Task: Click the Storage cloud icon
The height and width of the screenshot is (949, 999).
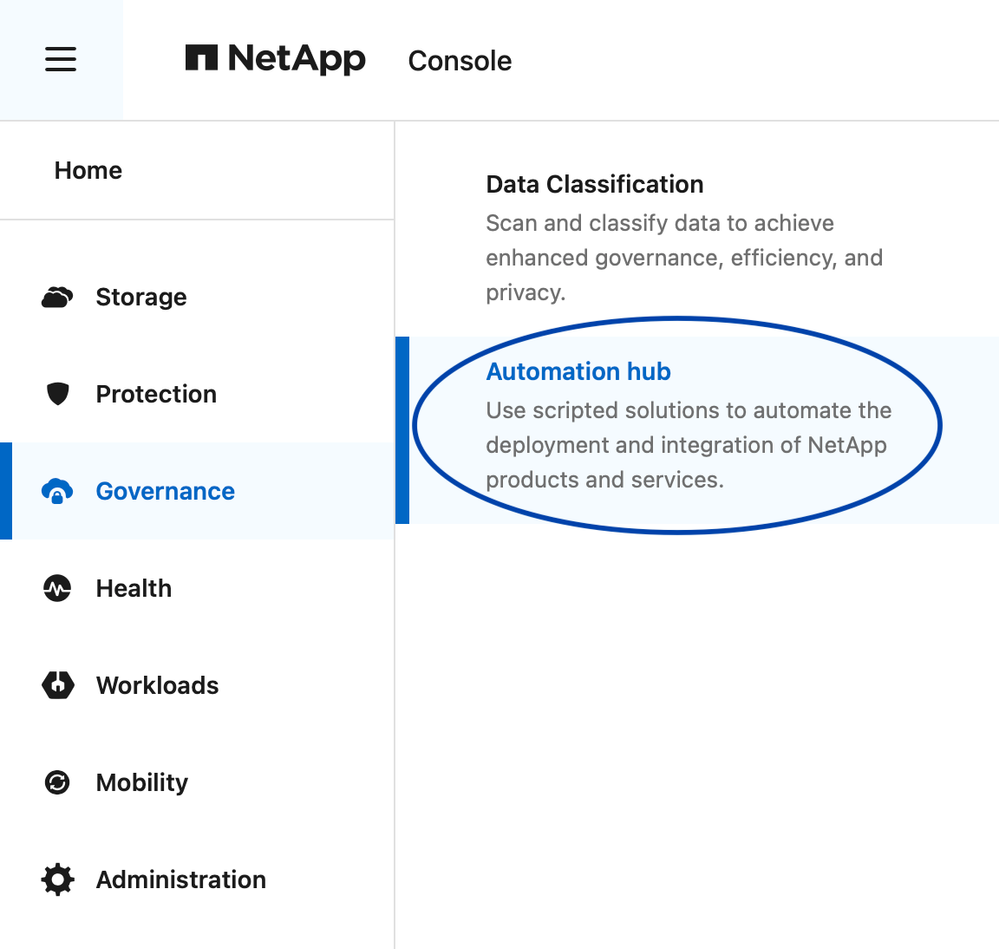Action: click(57, 297)
